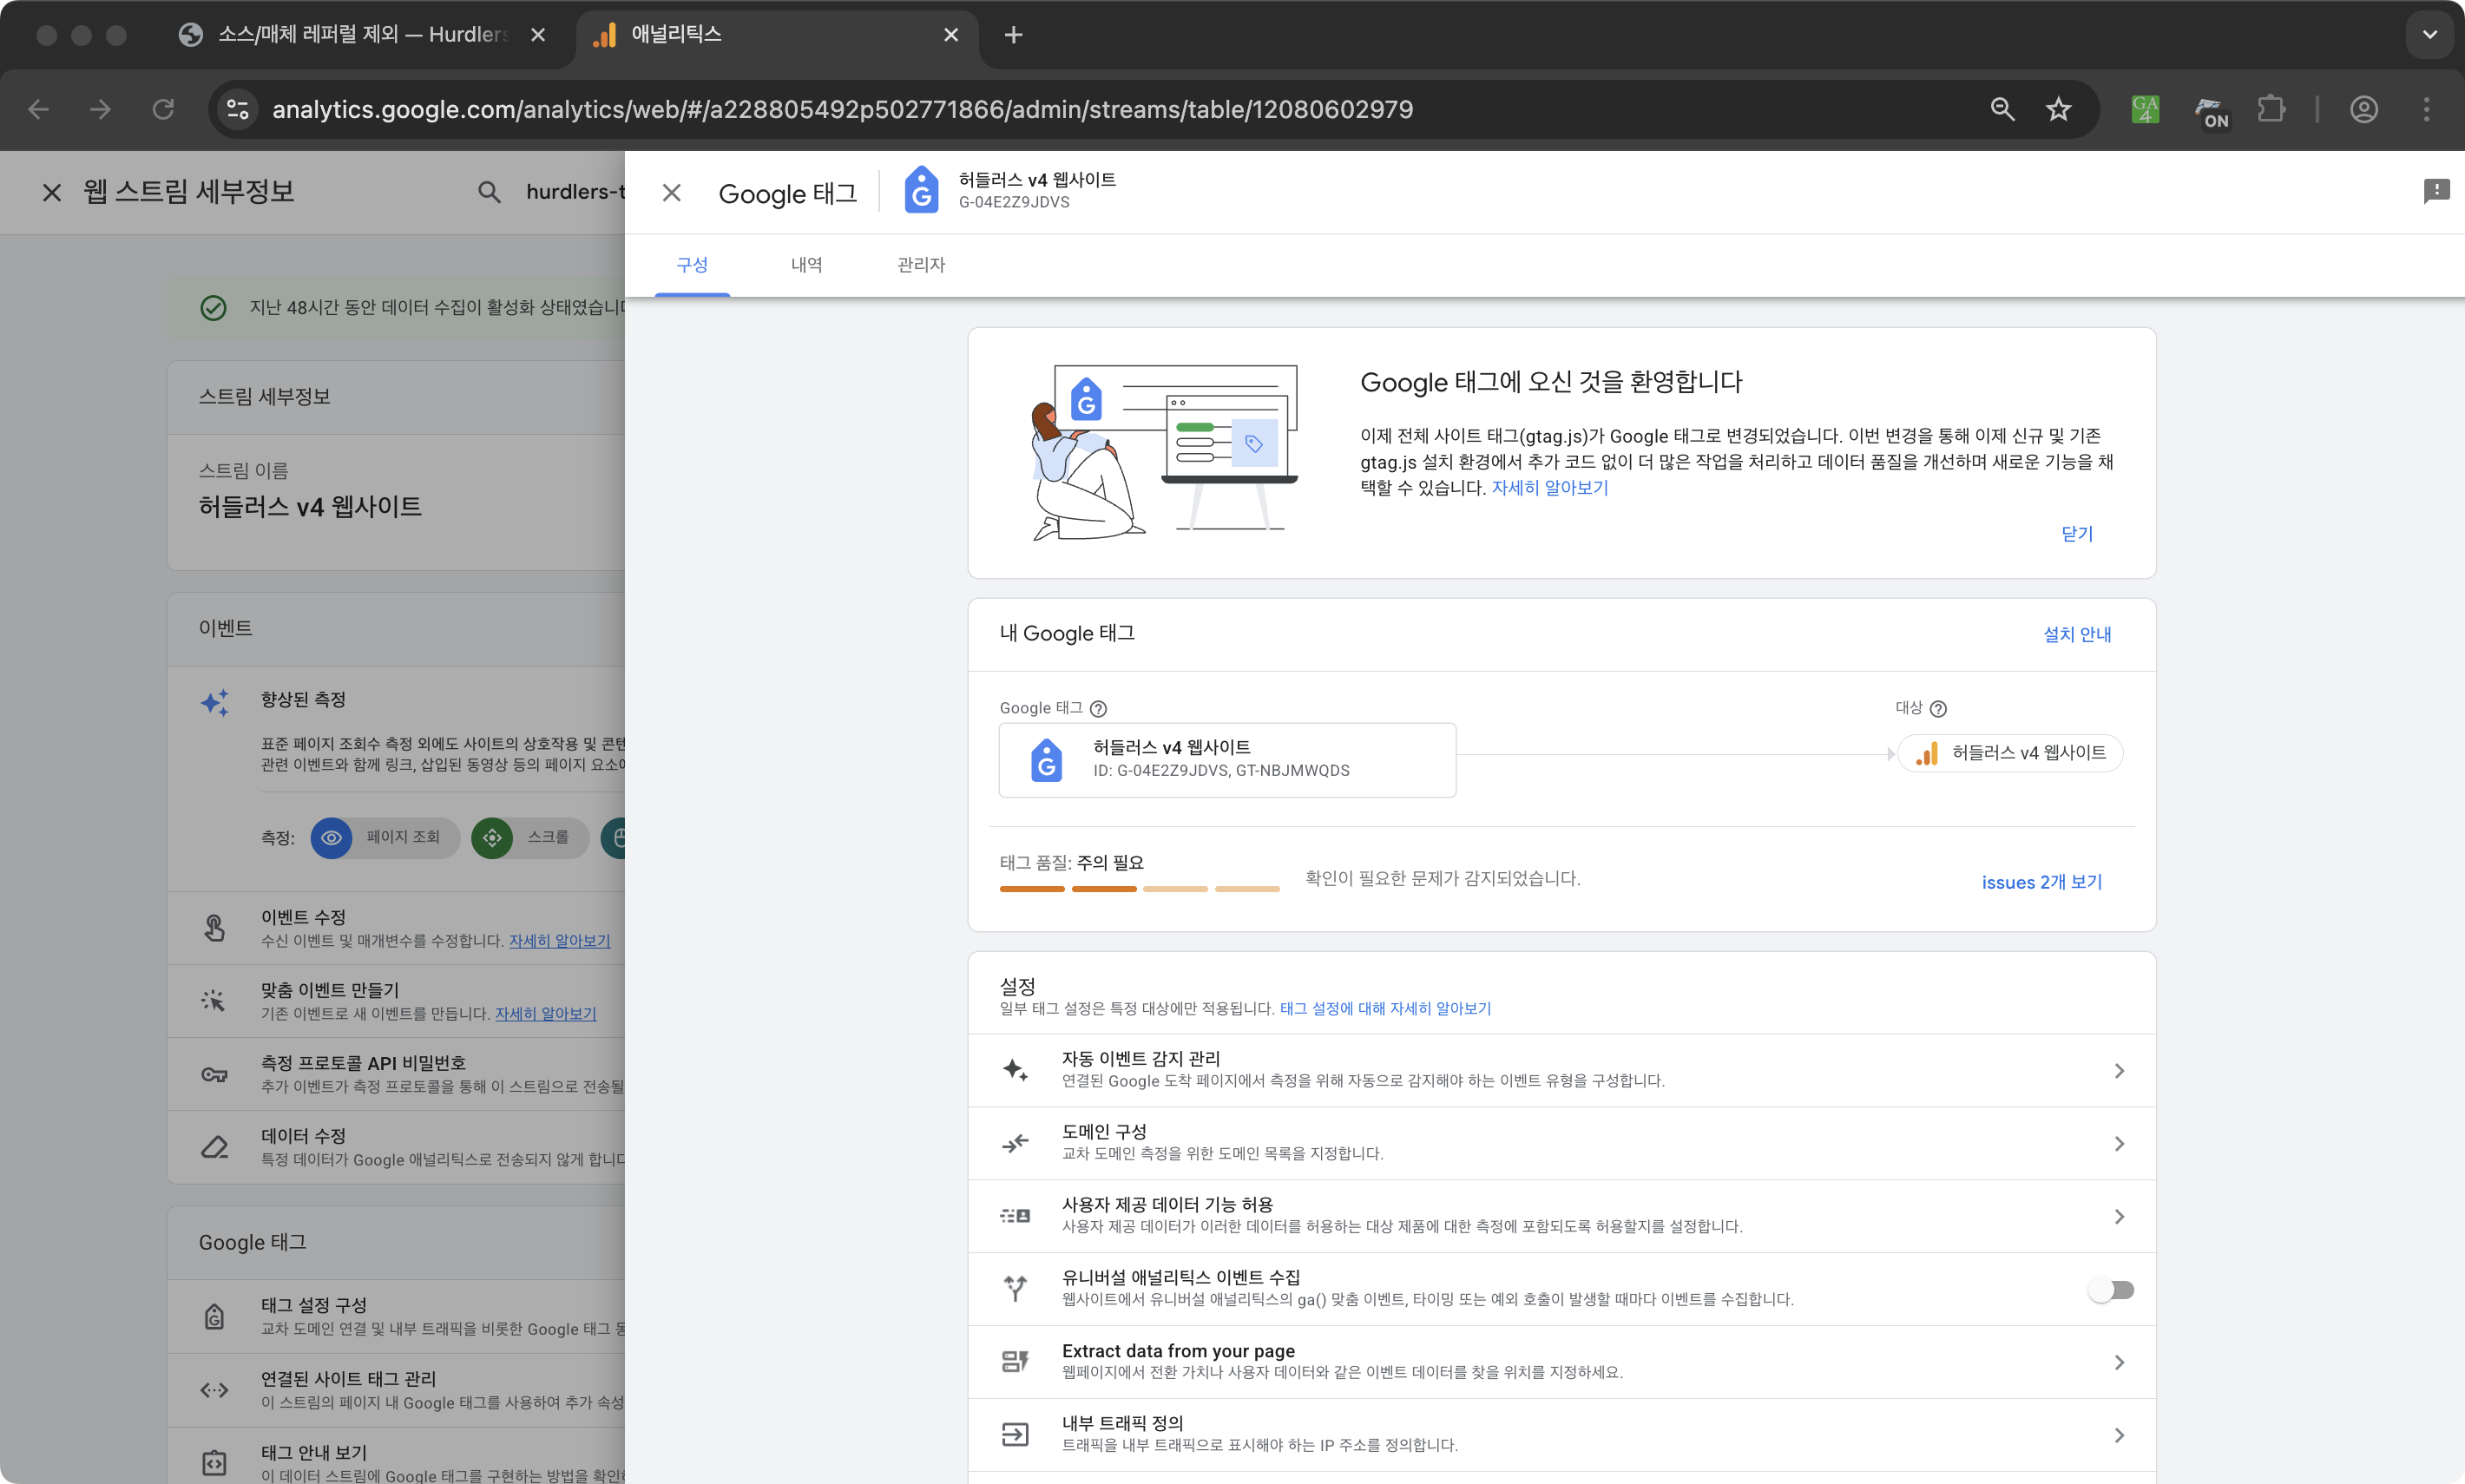2465x1484 pixels.
Task: Click the 내부 트래픽 정의 arrow icon
Action: pos(1015,1435)
